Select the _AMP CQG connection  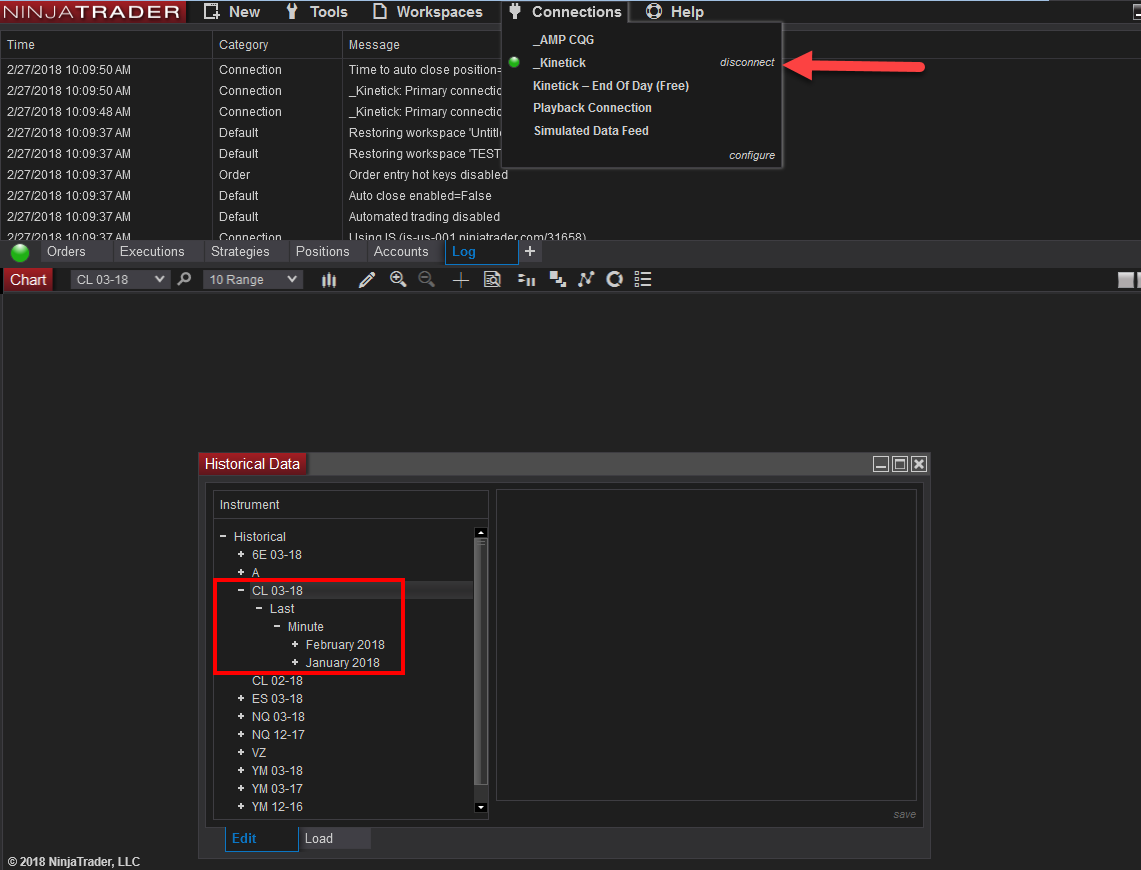click(x=563, y=40)
